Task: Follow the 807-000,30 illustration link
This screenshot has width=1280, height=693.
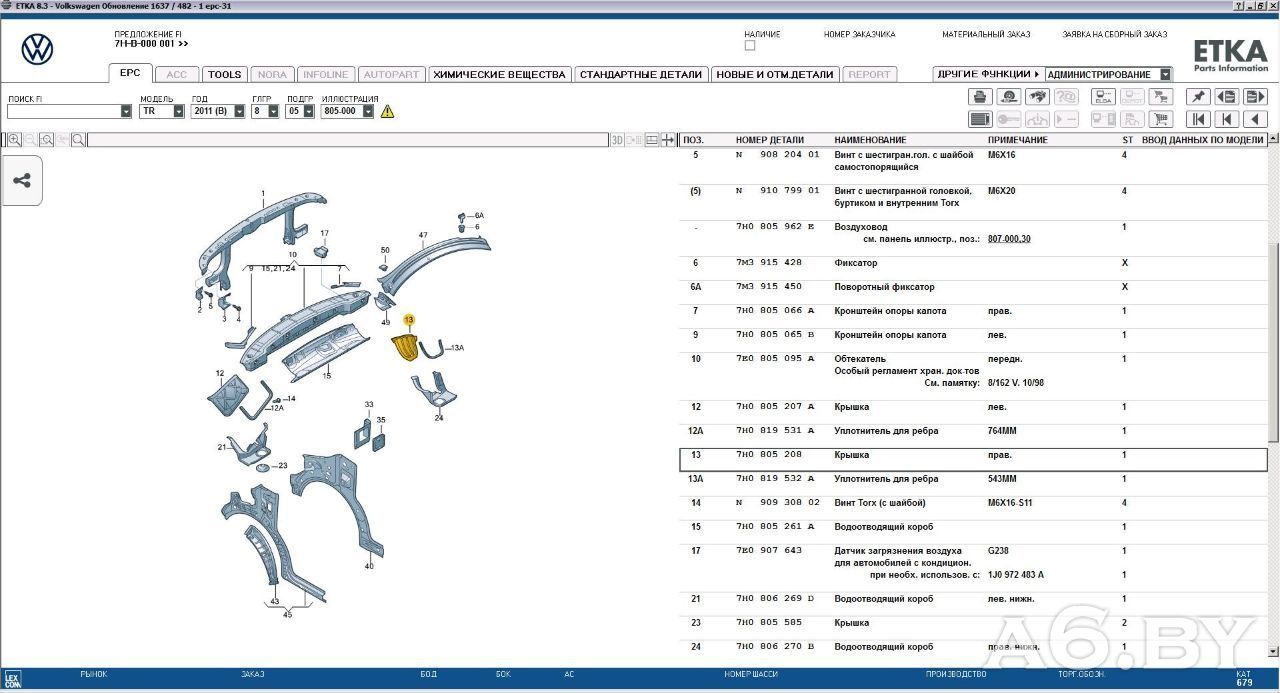Action: click(1008, 239)
